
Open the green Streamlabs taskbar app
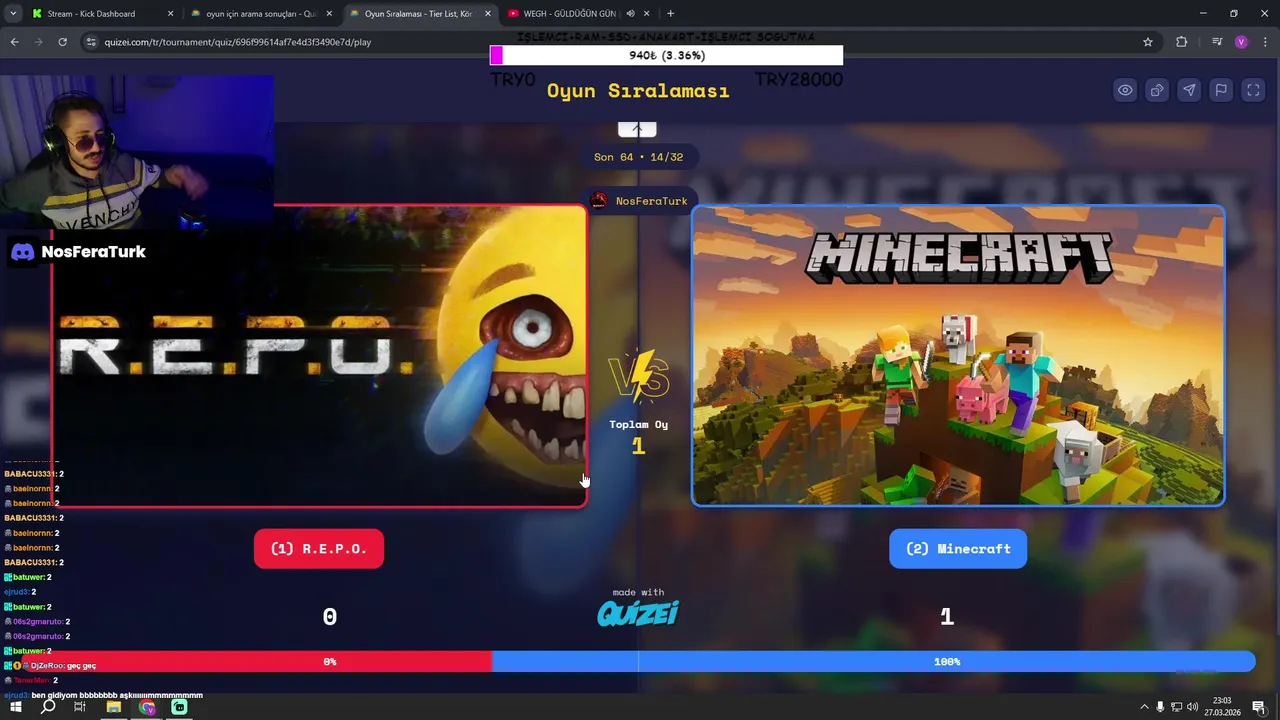179,707
